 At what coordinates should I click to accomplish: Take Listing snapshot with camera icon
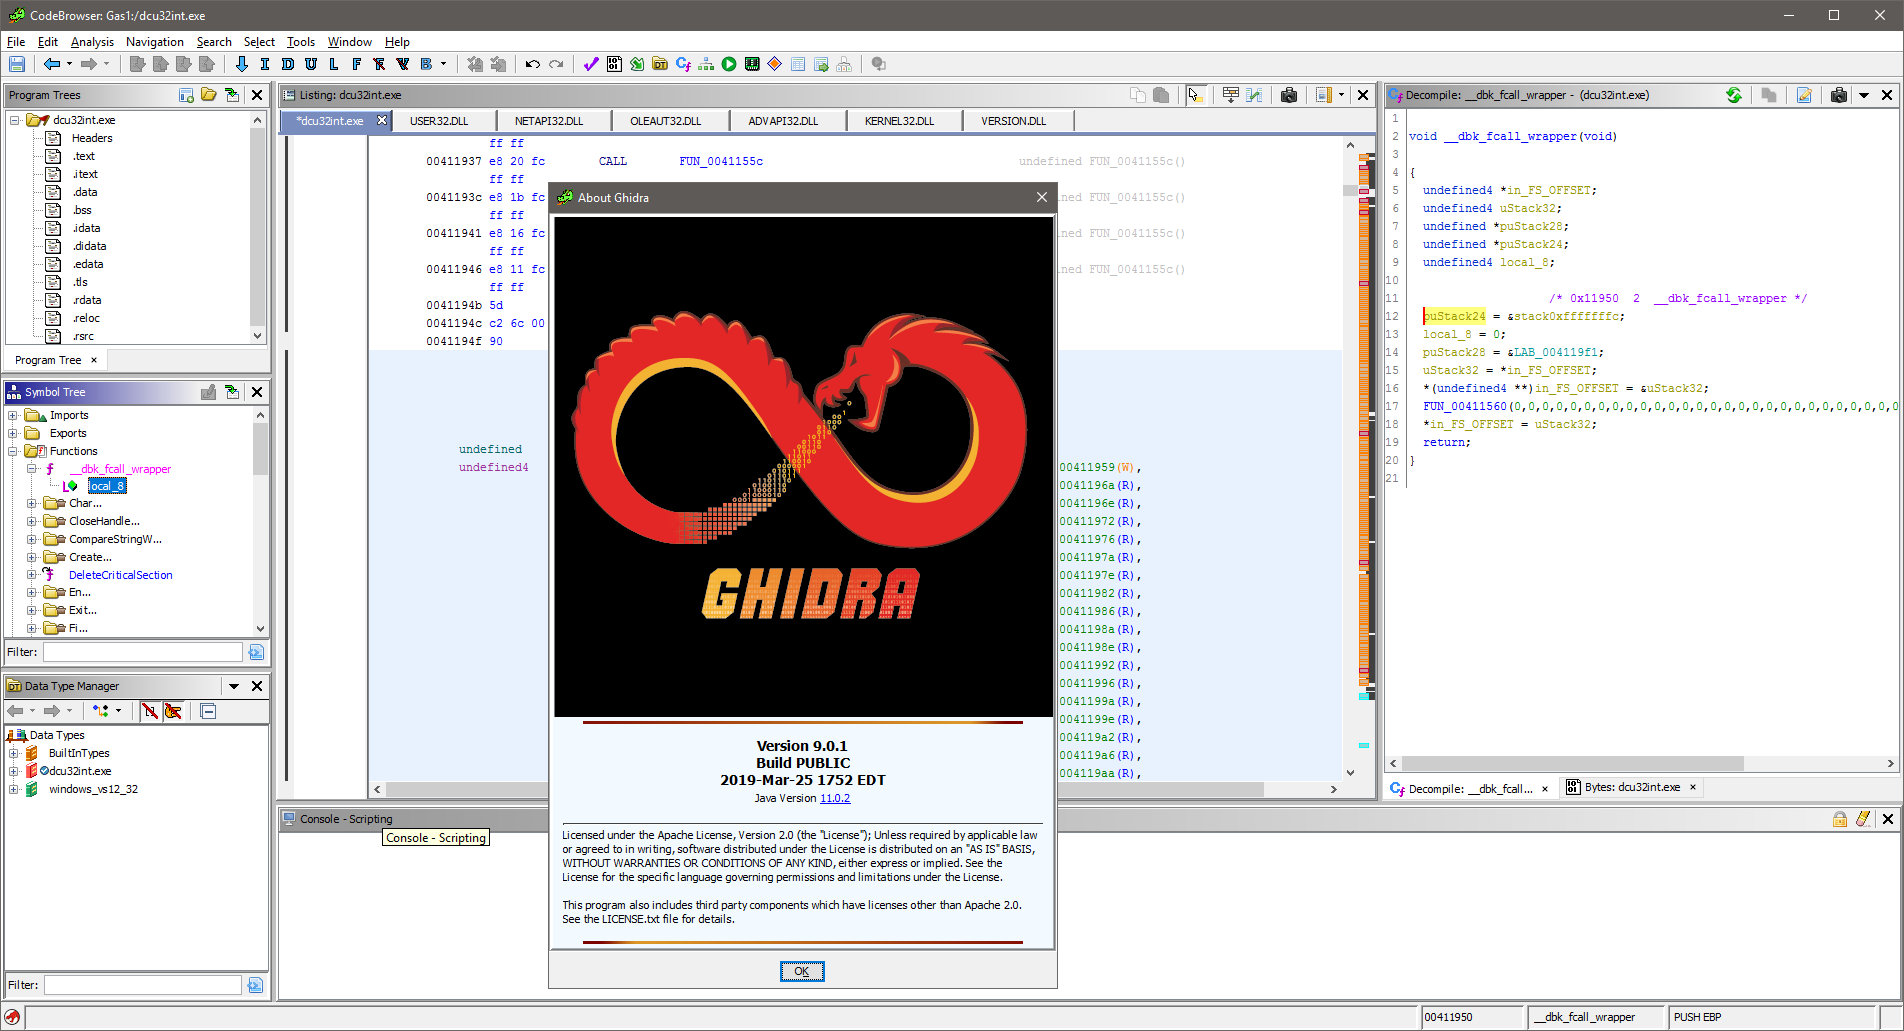(x=1289, y=95)
